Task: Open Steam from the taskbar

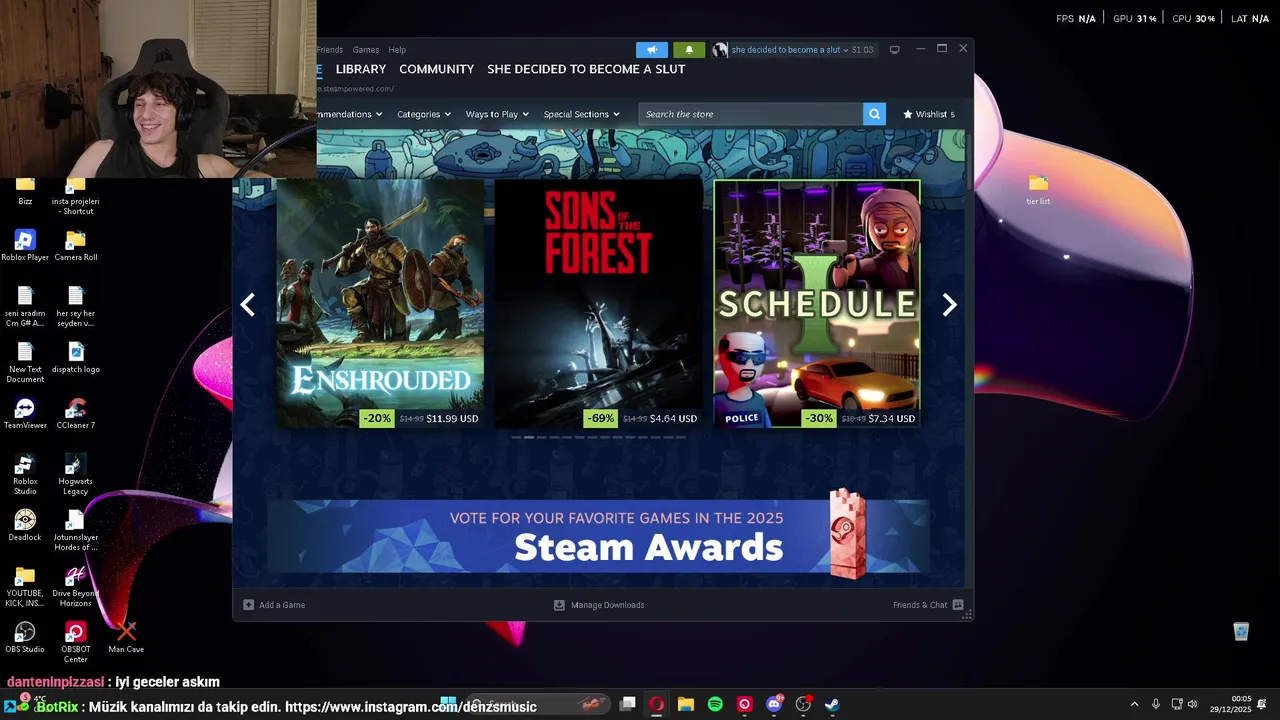Action: pyautogui.click(x=832, y=705)
